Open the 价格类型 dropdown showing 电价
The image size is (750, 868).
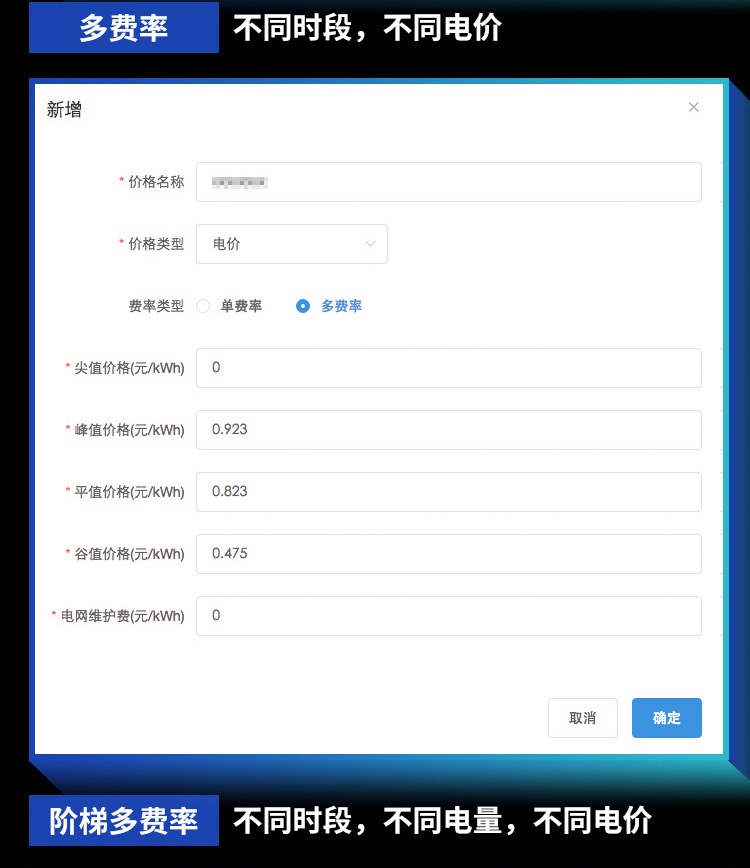coord(291,244)
